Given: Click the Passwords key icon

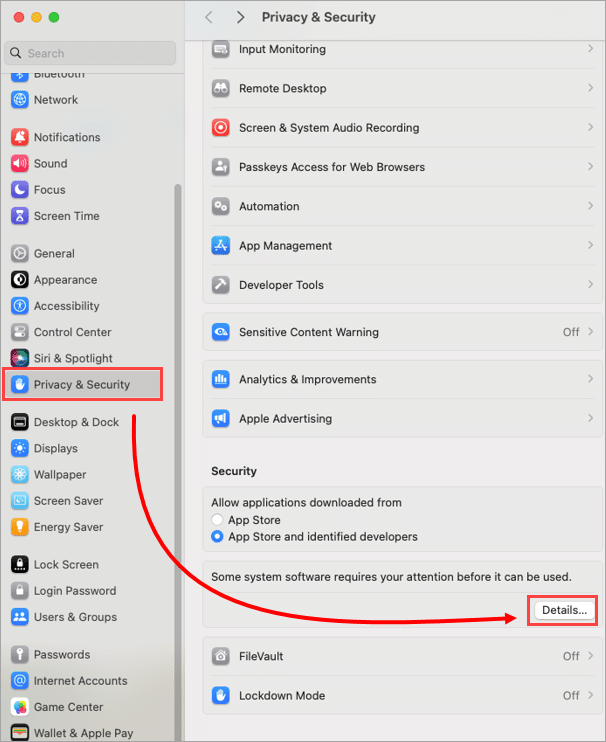Looking at the screenshot, I should (x=19, y=654).
